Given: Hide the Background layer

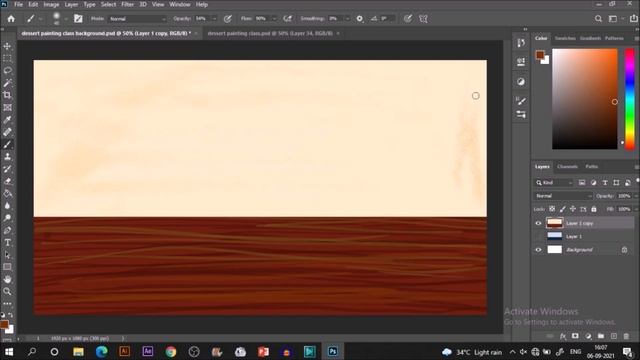Looking at the screenshot, I should 538,250.
